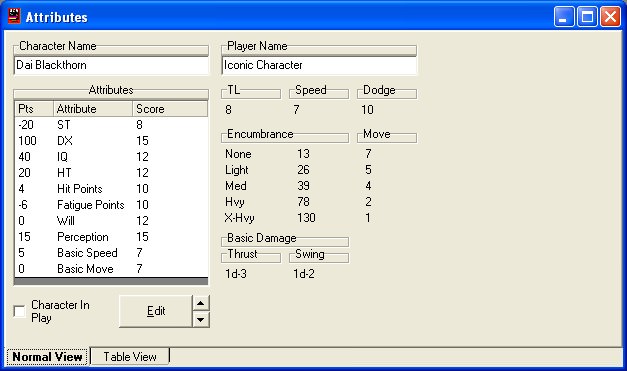Click the down arrow beside Edit
The height and width of the screenshot is (371, 627).
(x=201, y=319)
